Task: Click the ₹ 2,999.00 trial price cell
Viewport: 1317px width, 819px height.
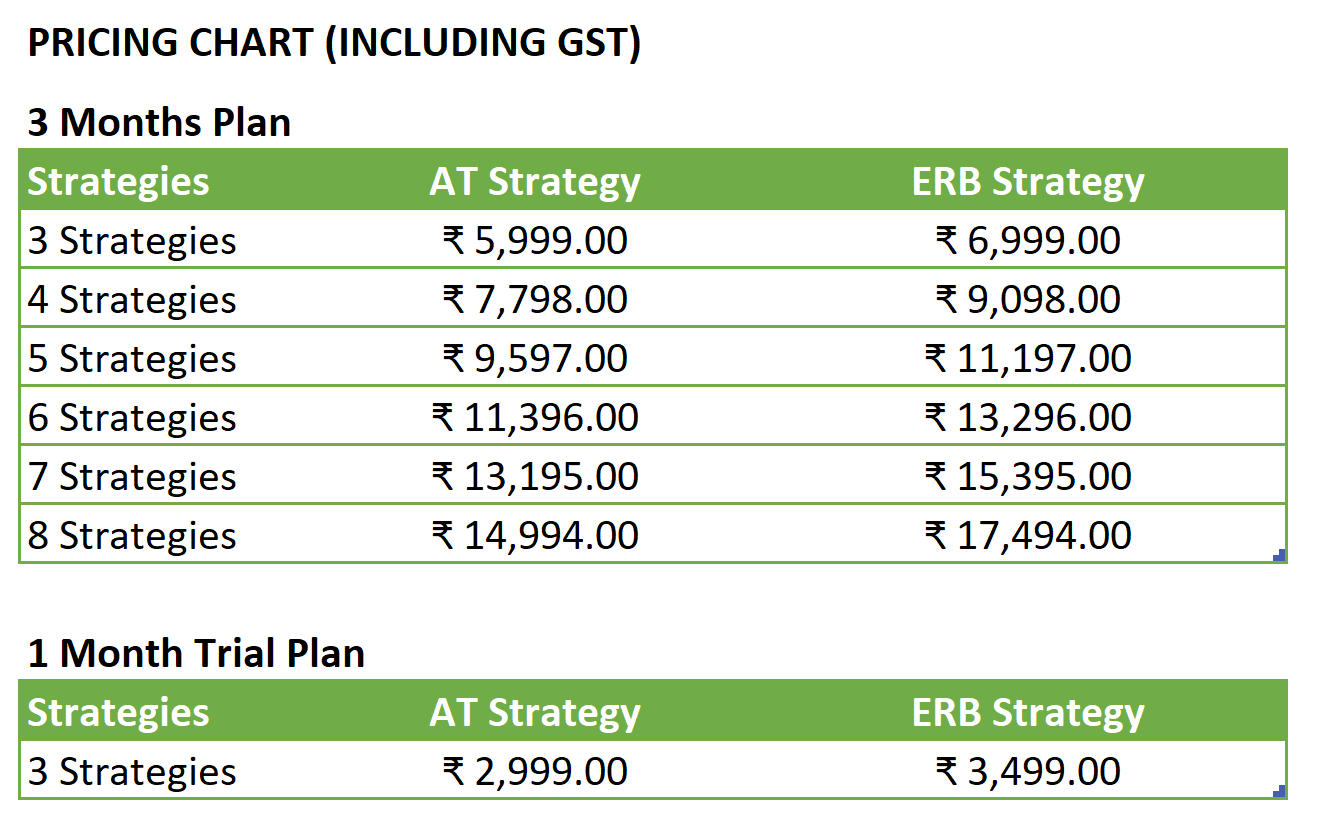Action: click(535, 772)
